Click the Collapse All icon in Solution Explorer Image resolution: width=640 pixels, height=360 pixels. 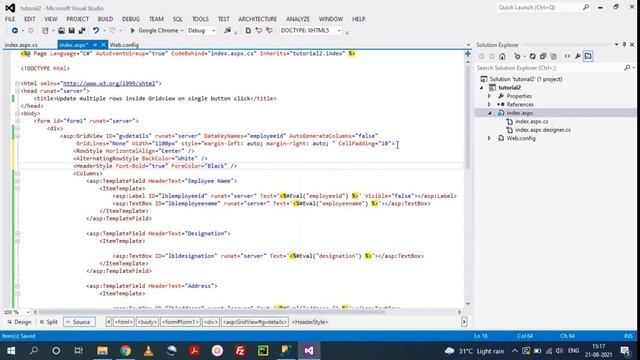tap(543, 56)
